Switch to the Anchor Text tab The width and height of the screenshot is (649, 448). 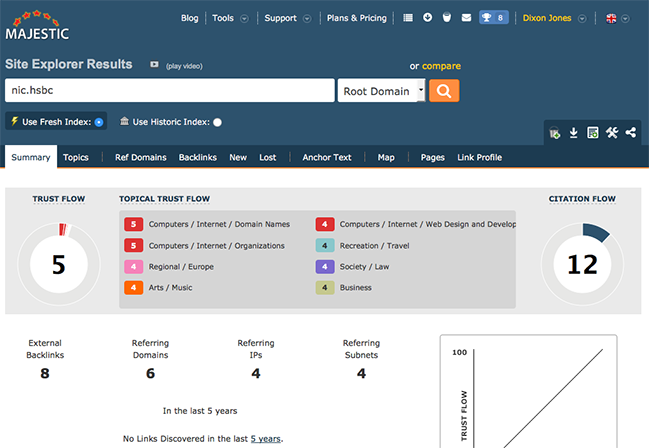click(327, 157)
